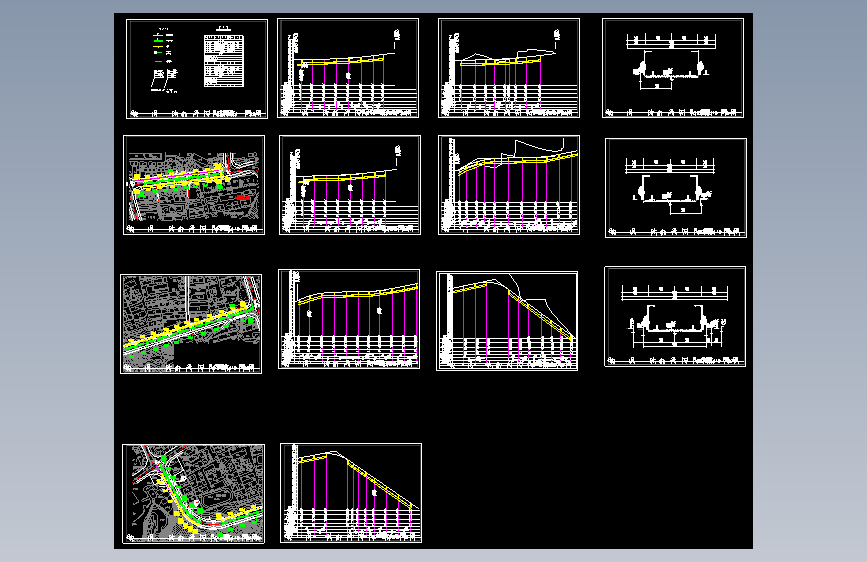Open the plan sheet showing the curved road

click(x=194, y=494)
